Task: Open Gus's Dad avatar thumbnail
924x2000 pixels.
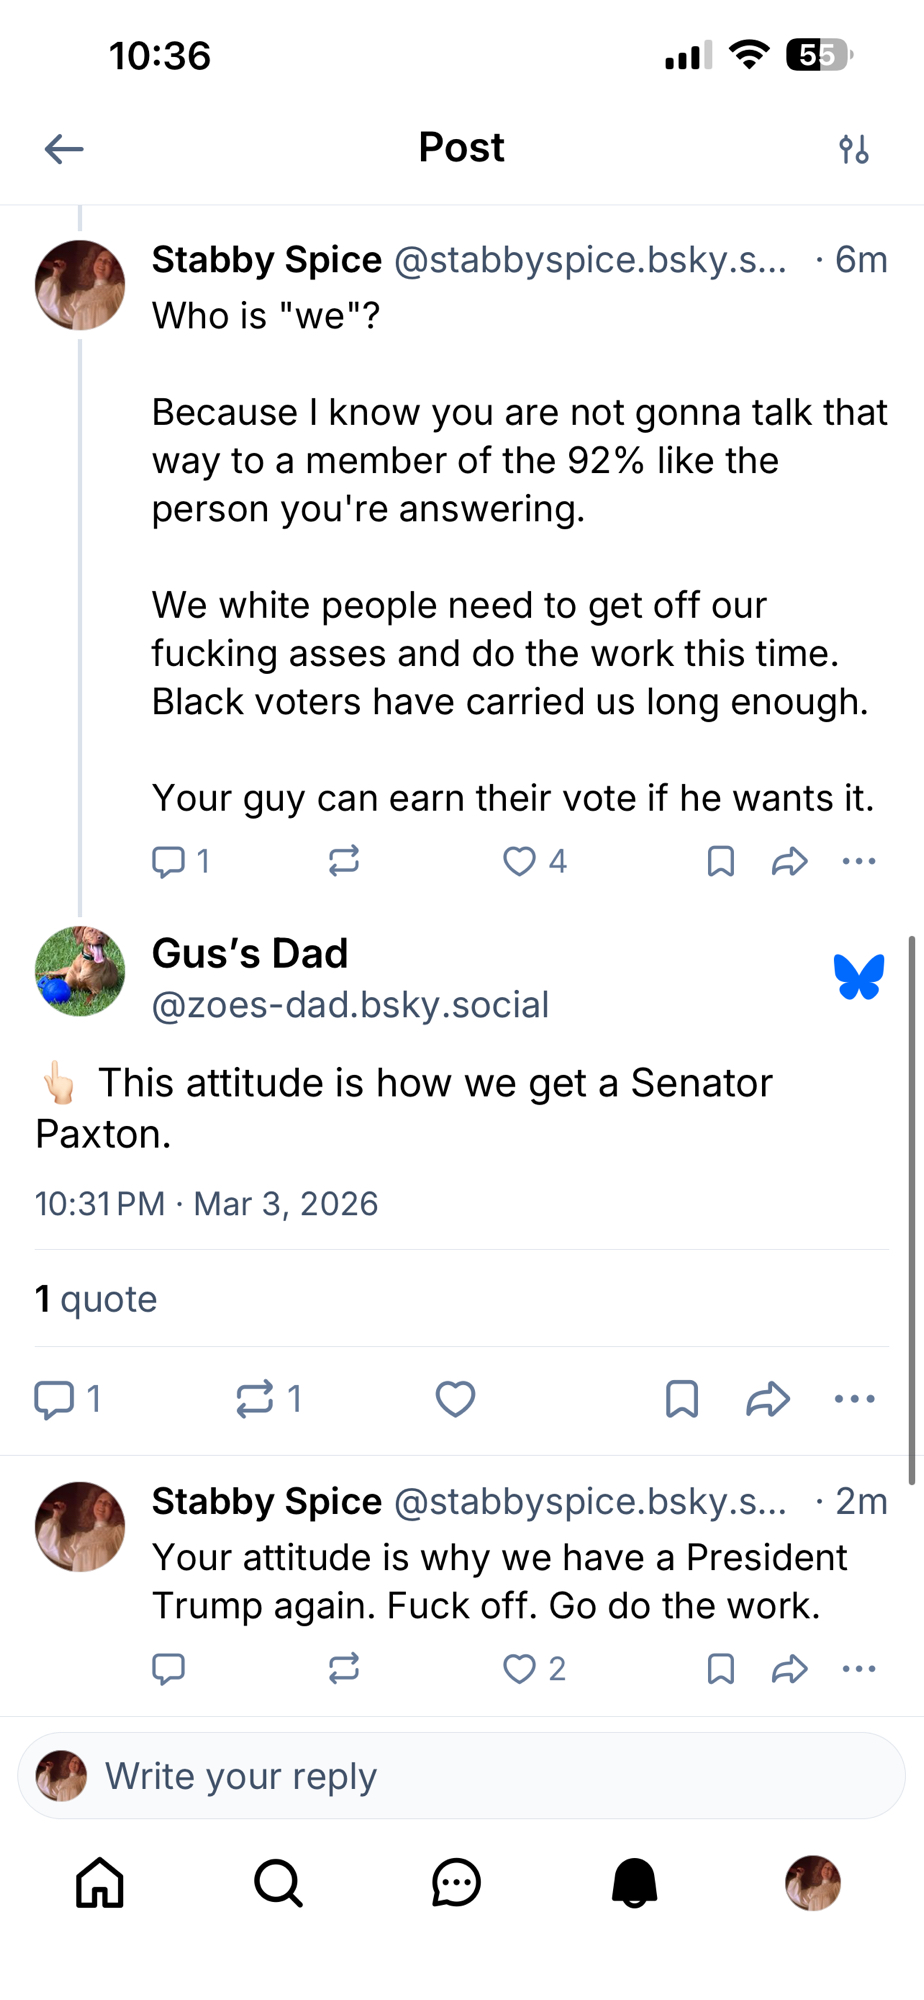Action: (80, 971)
